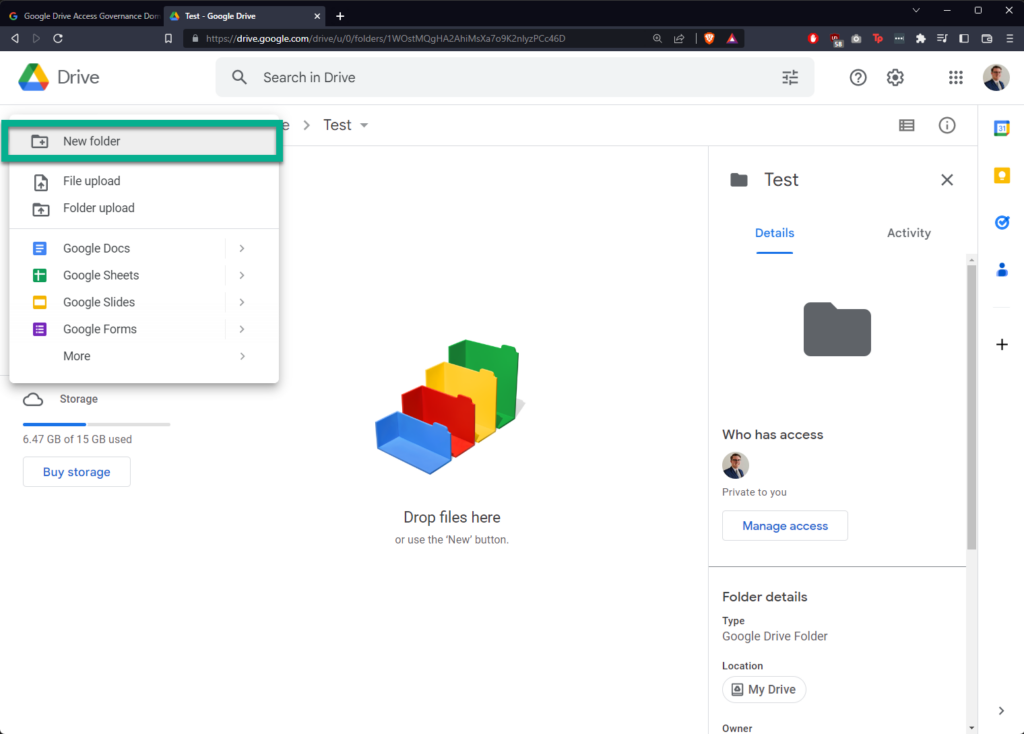Expand Google Slides submenu arrow
This screenshot has width=1024, height=734.
coord(242,302)
